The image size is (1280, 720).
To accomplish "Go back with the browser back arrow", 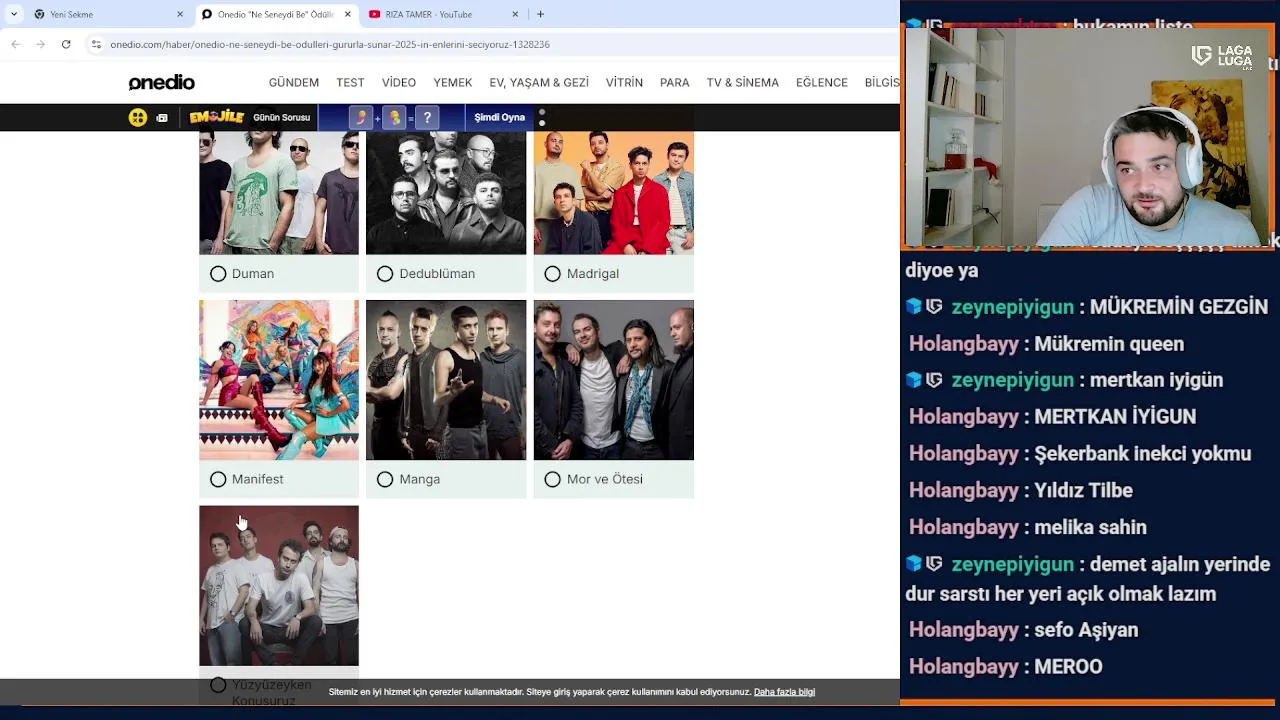I will 15,44.
